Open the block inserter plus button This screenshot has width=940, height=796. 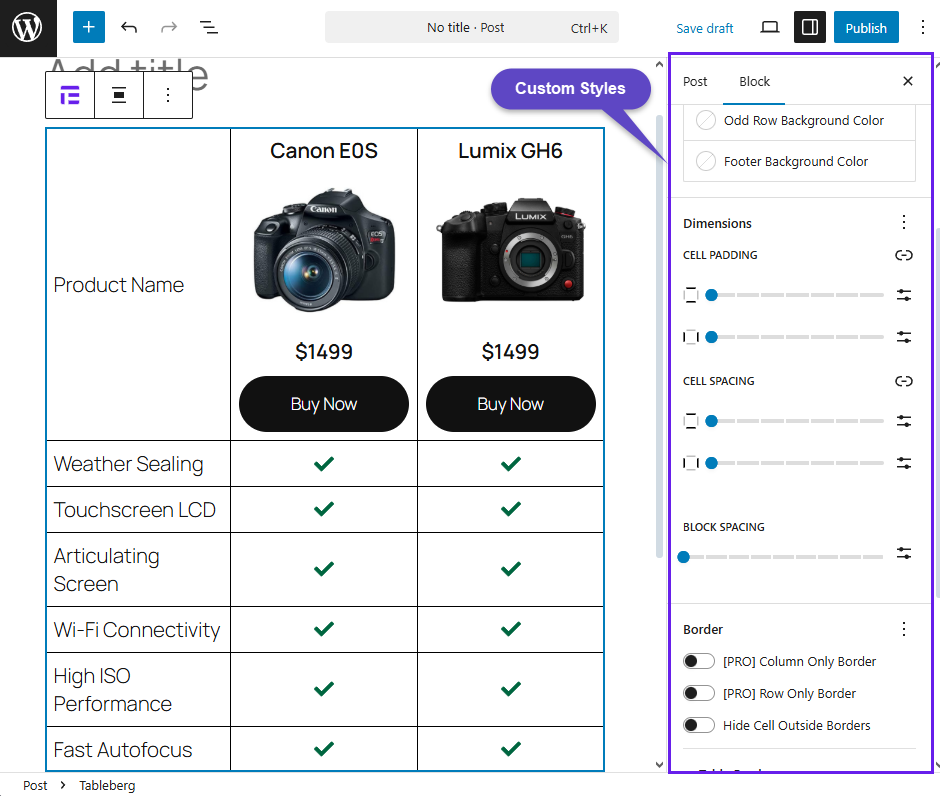pos(88,28)
